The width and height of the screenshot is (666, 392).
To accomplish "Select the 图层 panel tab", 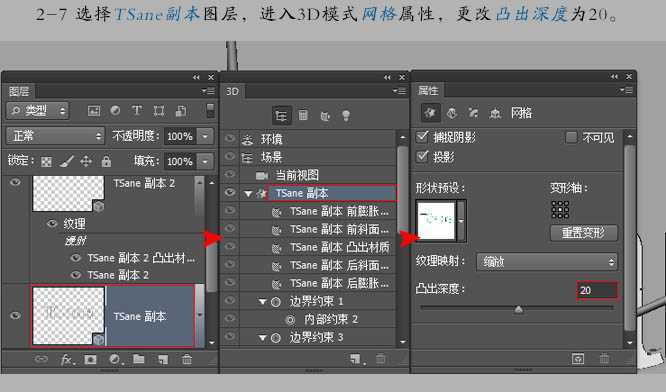I will click(x=20, y=91).
